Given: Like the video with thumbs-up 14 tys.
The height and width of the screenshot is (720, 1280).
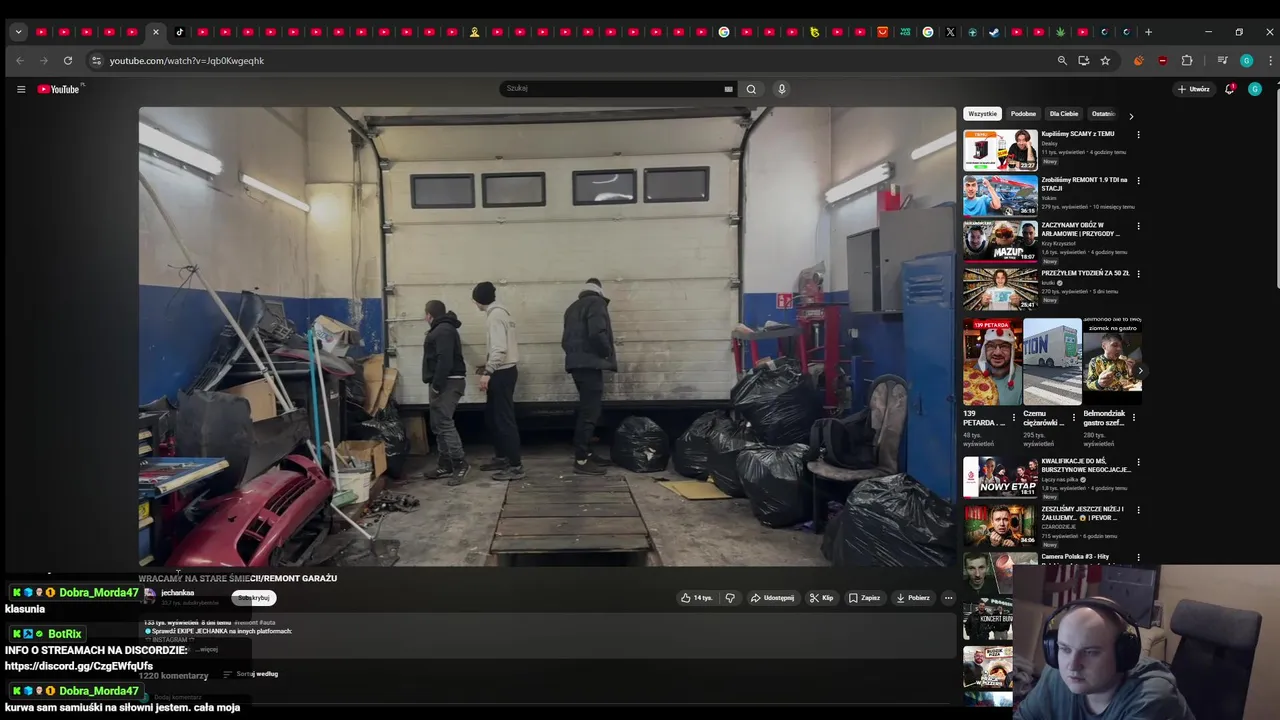Looking at the screenshot, I should point(696,598).
